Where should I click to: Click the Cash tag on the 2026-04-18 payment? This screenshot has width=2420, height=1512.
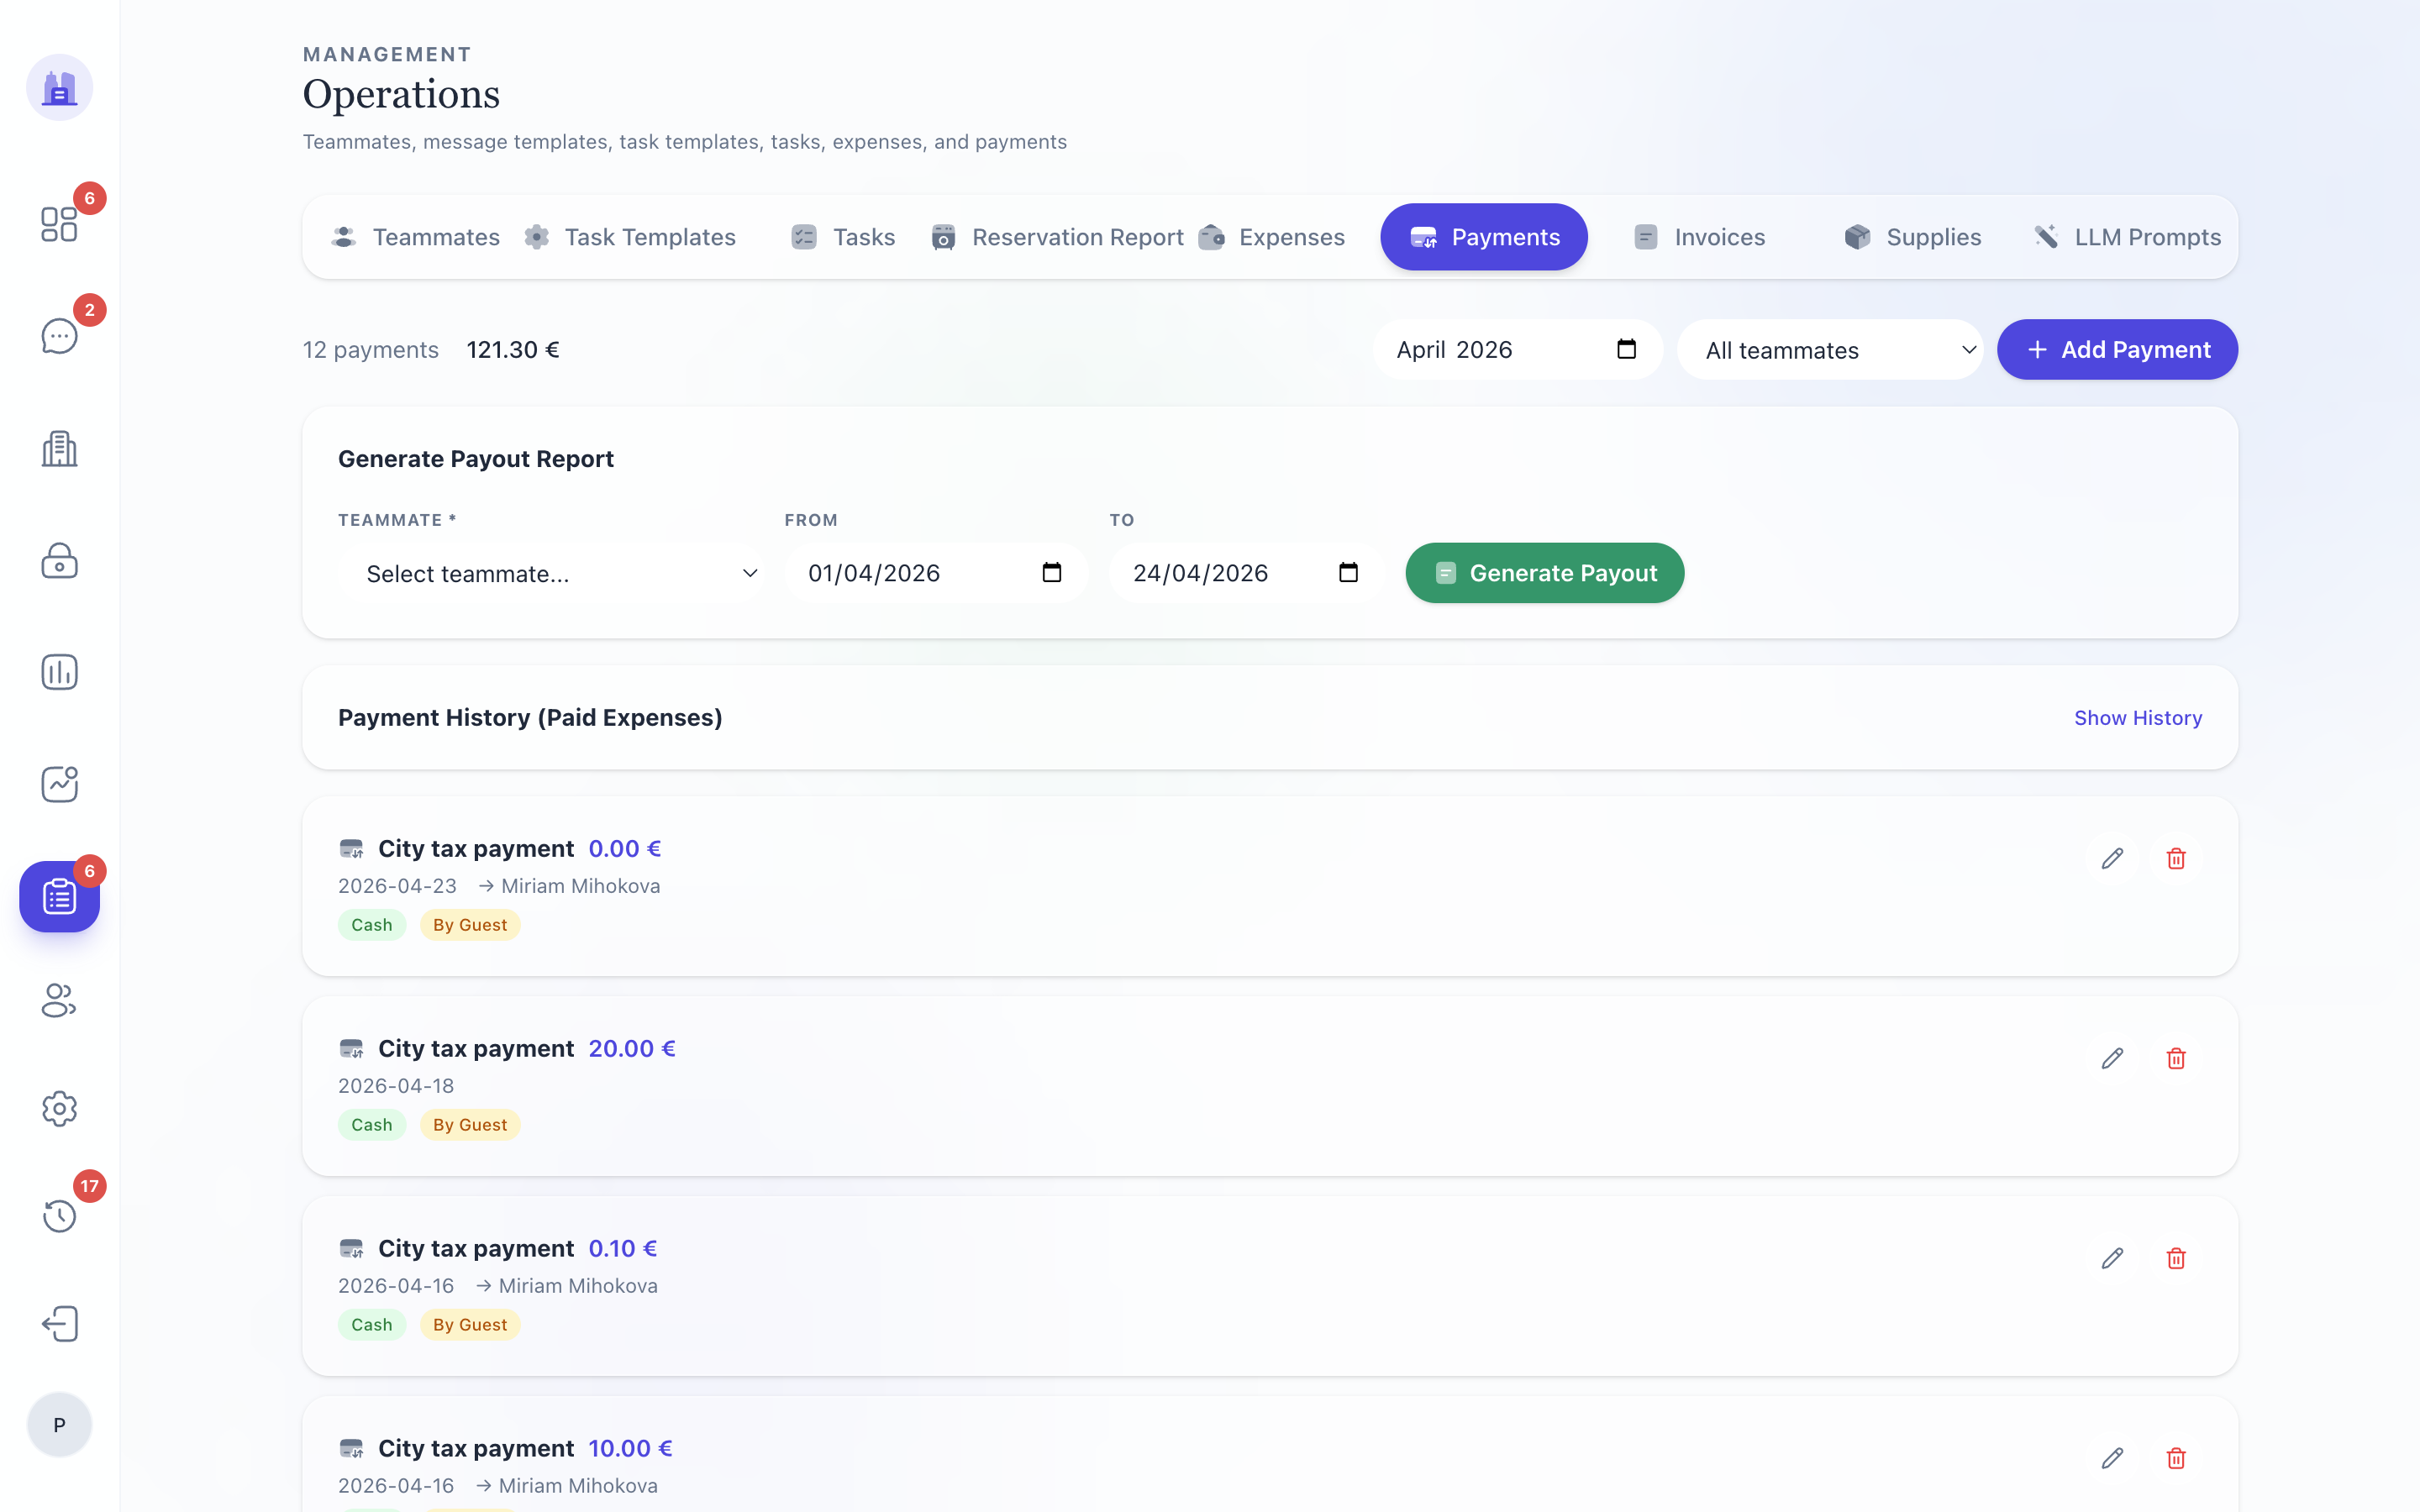[x=372, y=1125]
